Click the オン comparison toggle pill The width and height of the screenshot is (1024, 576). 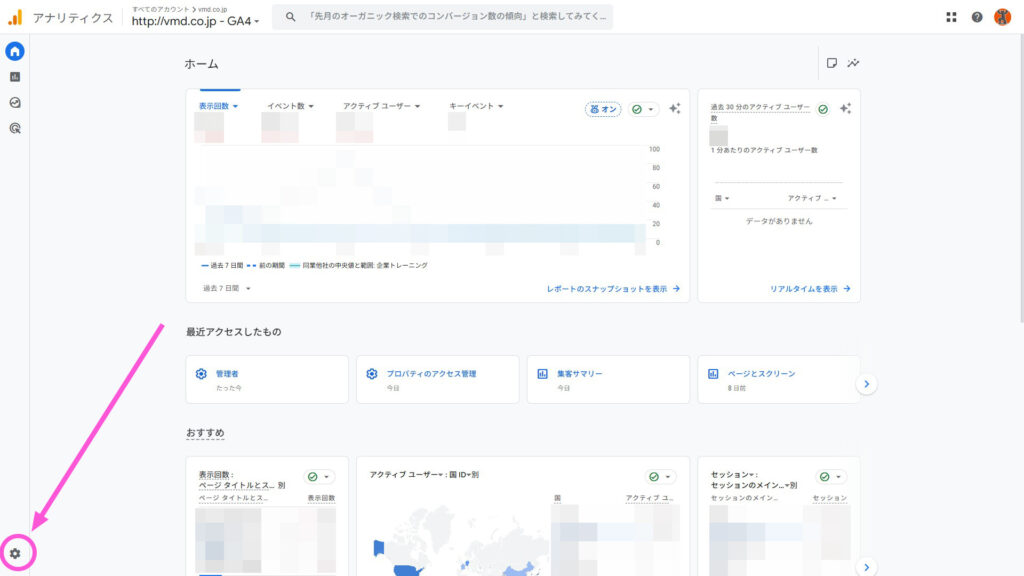click(x=601, y=109)
